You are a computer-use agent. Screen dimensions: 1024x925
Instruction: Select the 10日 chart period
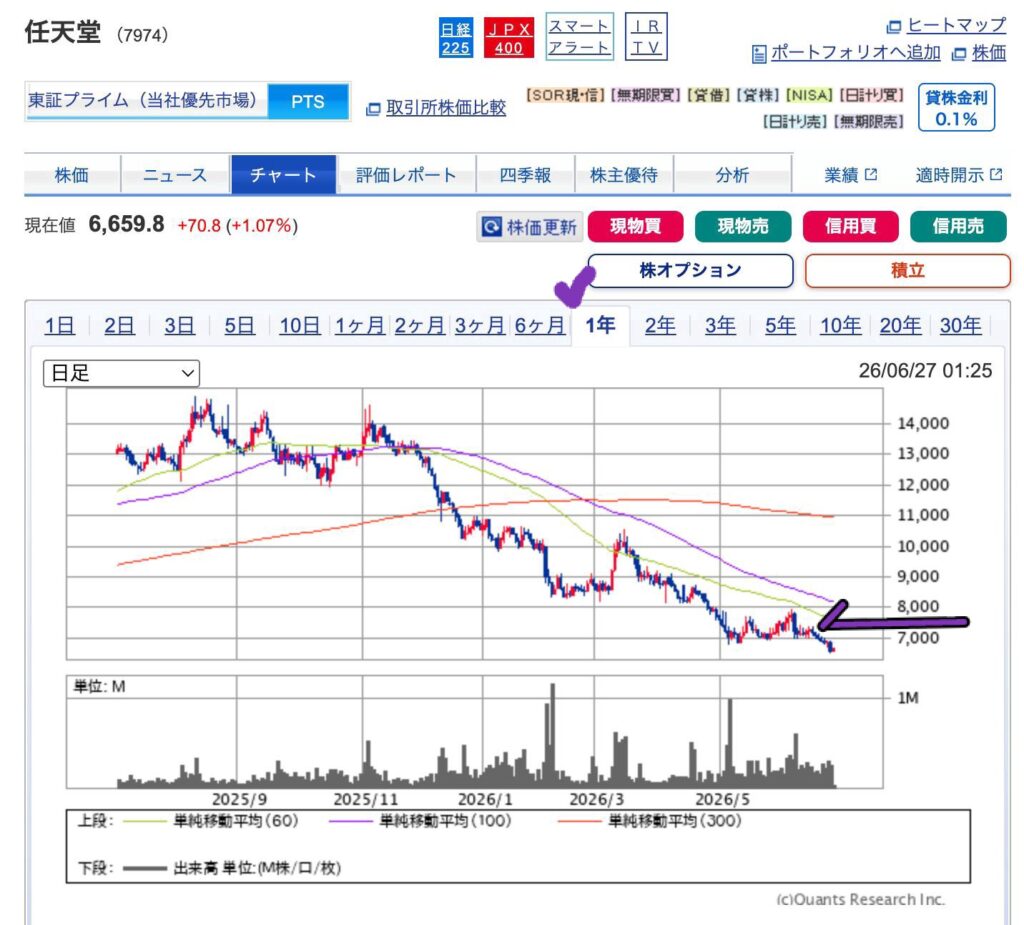pos(300,325)
